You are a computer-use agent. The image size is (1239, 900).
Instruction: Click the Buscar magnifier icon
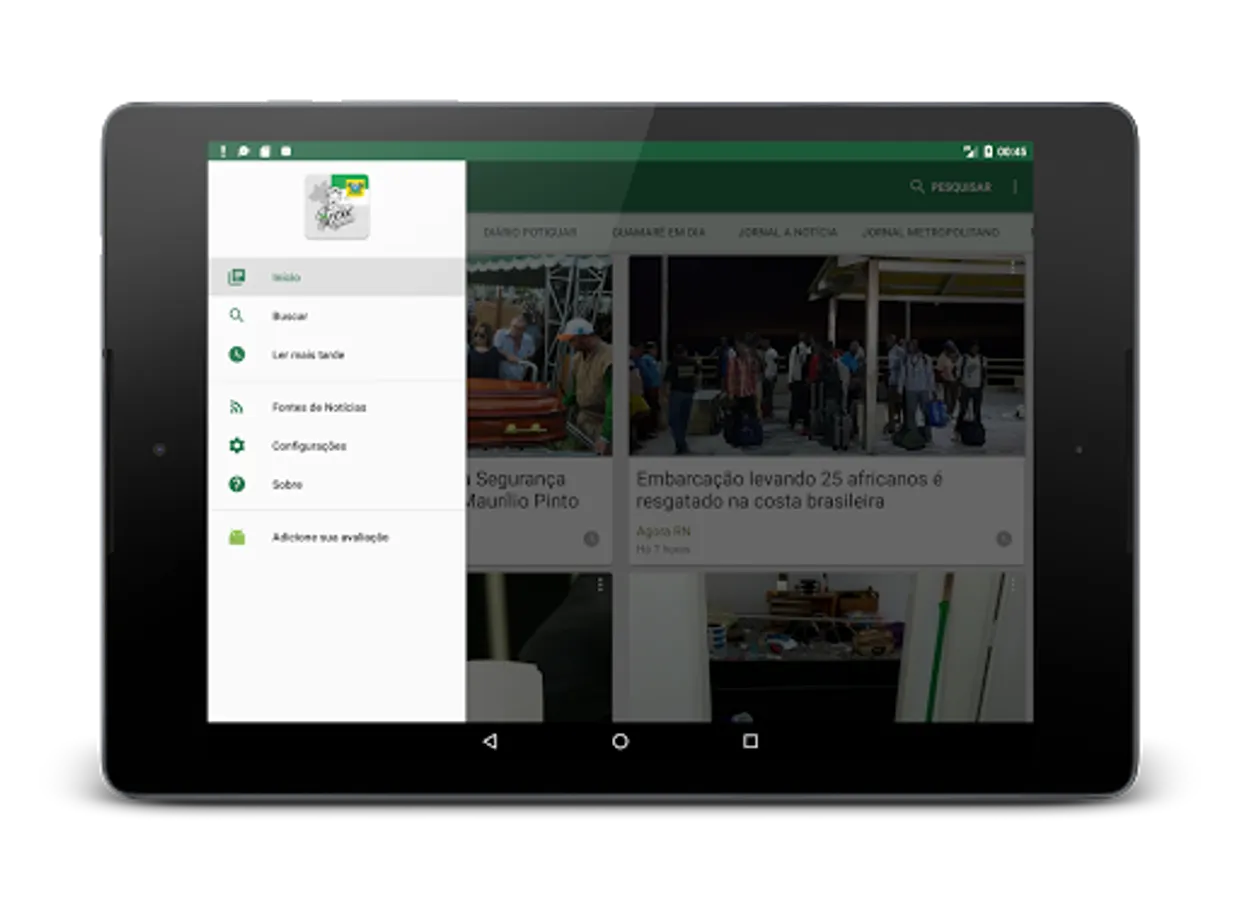[x=236, y=316]
